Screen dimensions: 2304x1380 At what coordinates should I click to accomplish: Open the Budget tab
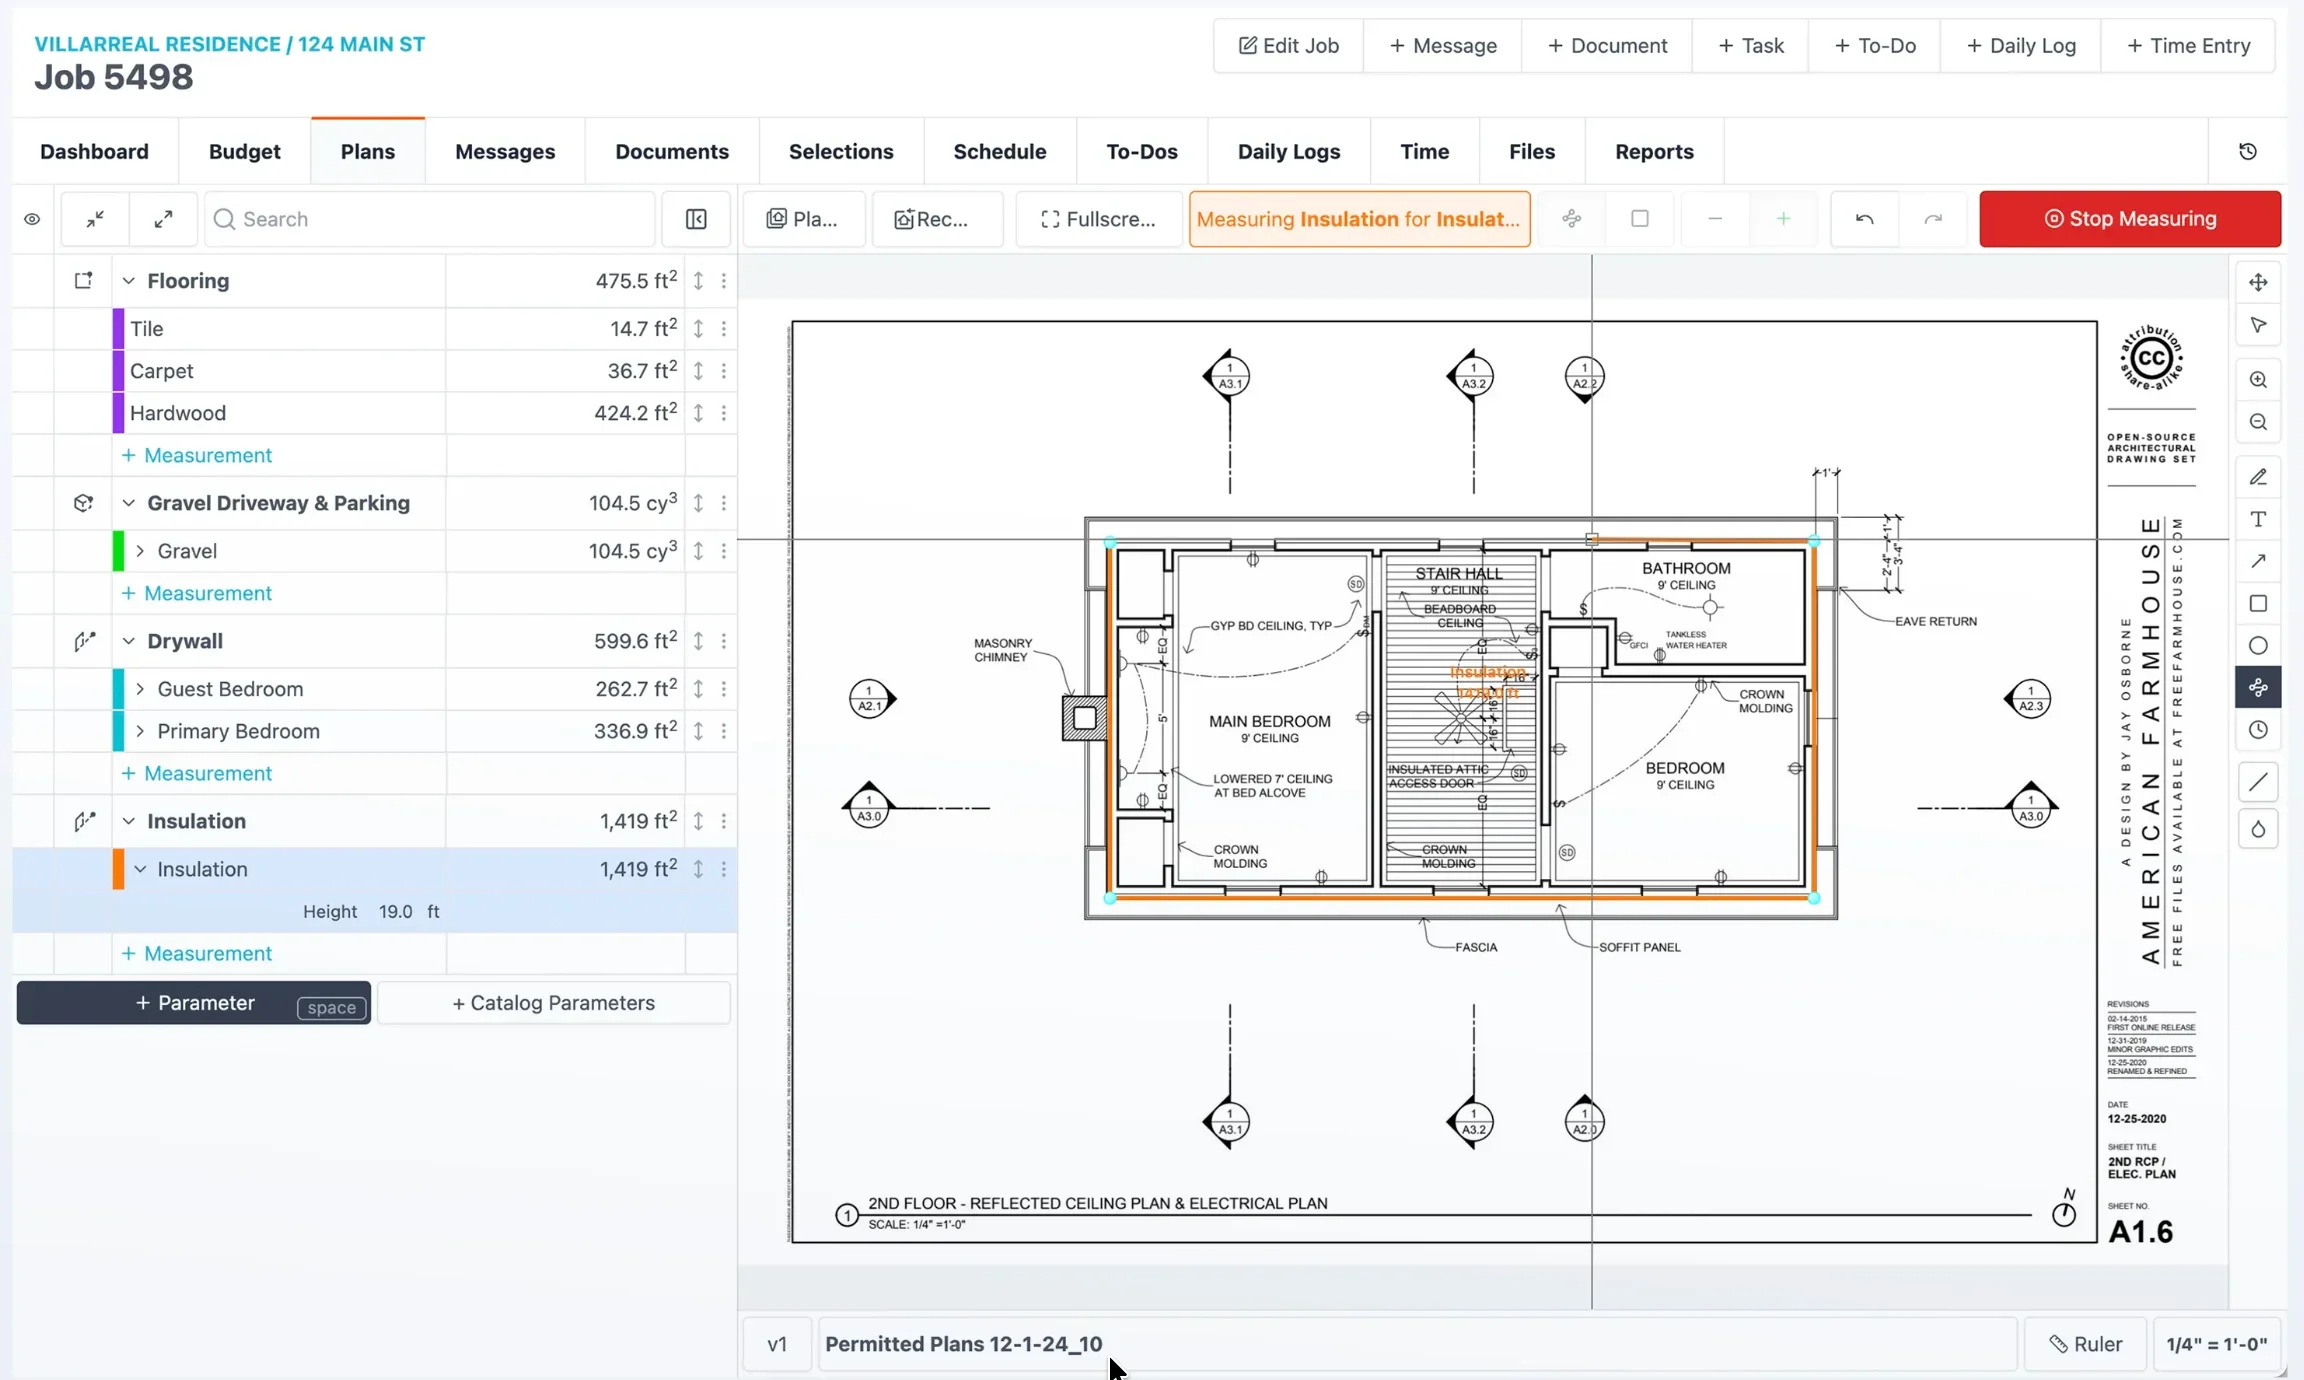point(244,151)
